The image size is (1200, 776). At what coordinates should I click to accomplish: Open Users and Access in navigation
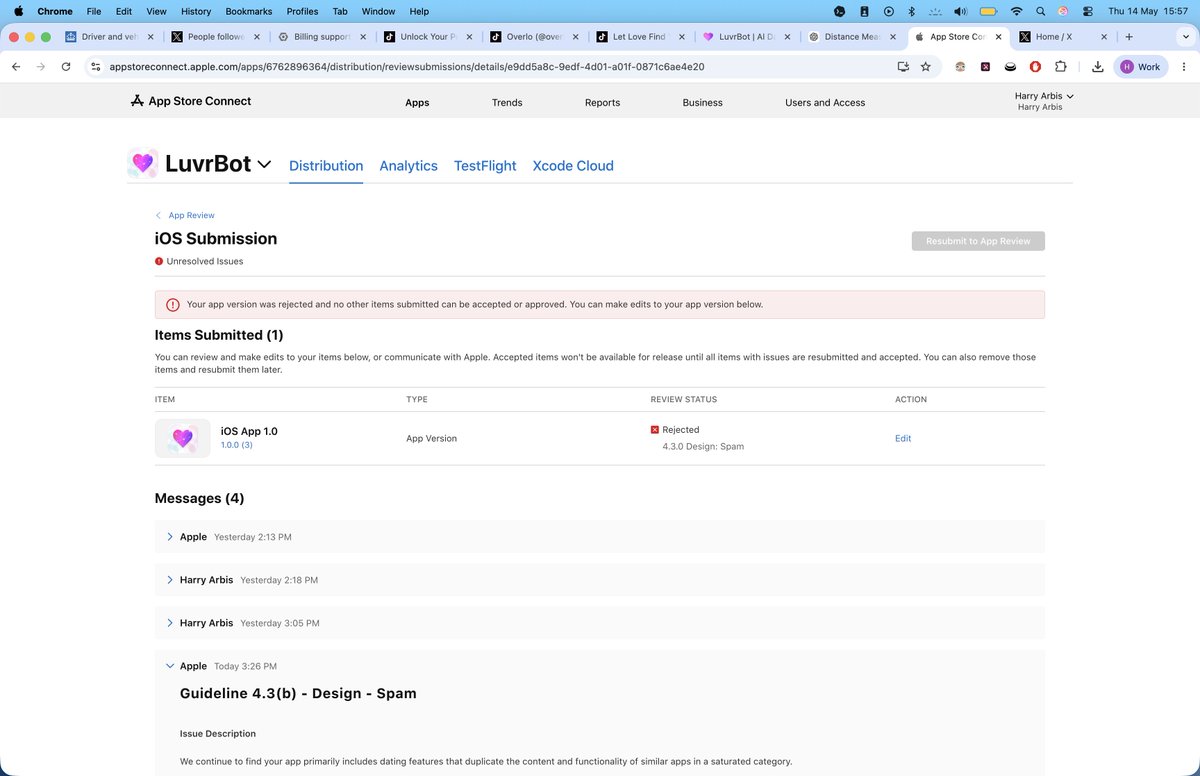(825, 102)
